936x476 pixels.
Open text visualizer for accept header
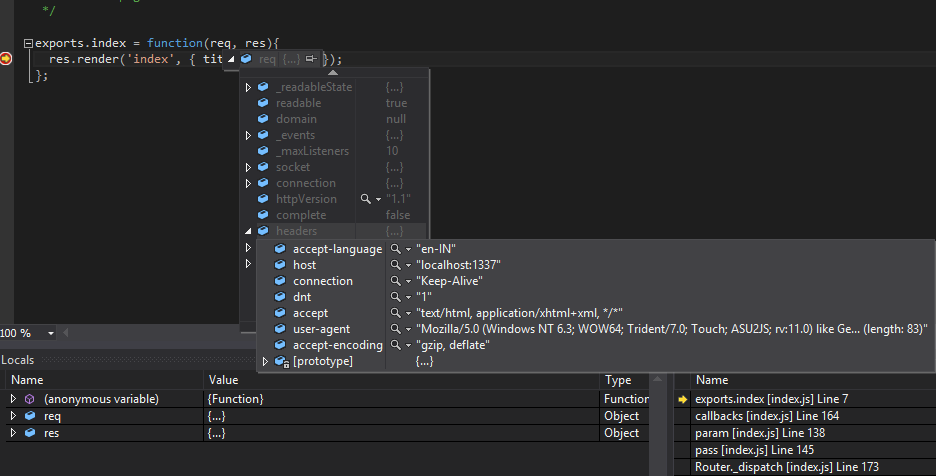pos(395,313)
